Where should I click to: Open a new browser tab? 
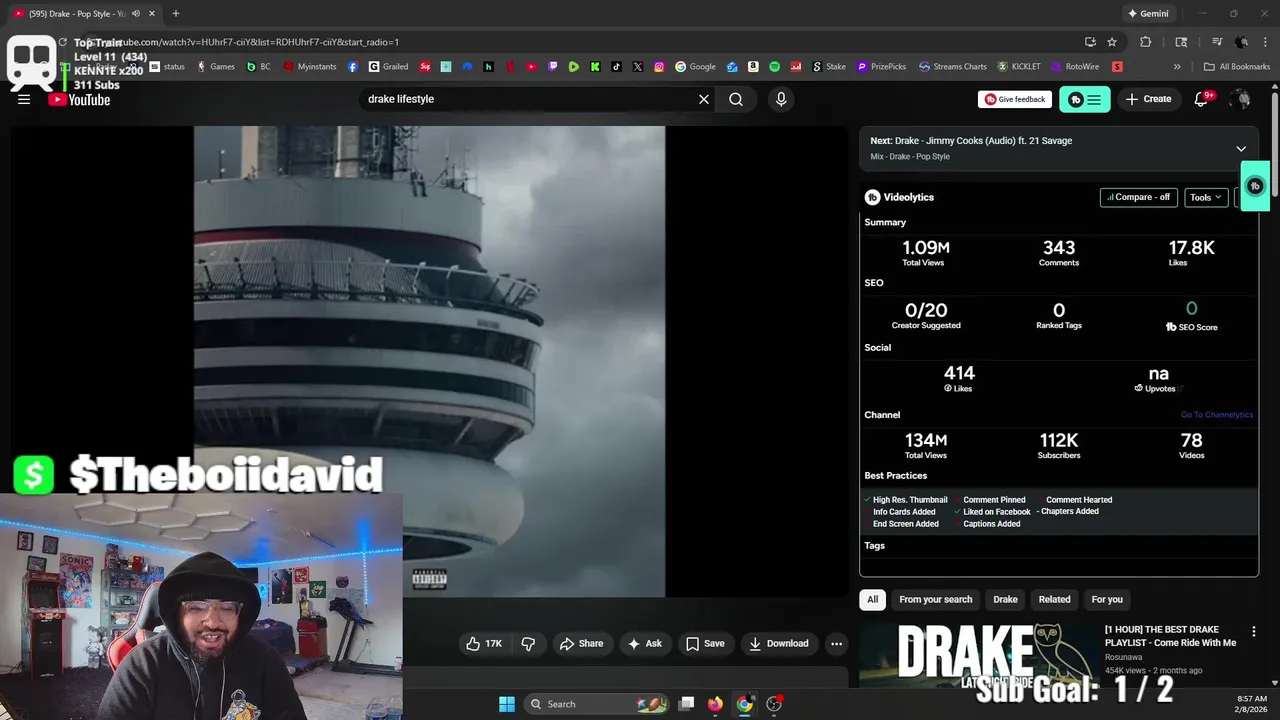pos(175,14)
